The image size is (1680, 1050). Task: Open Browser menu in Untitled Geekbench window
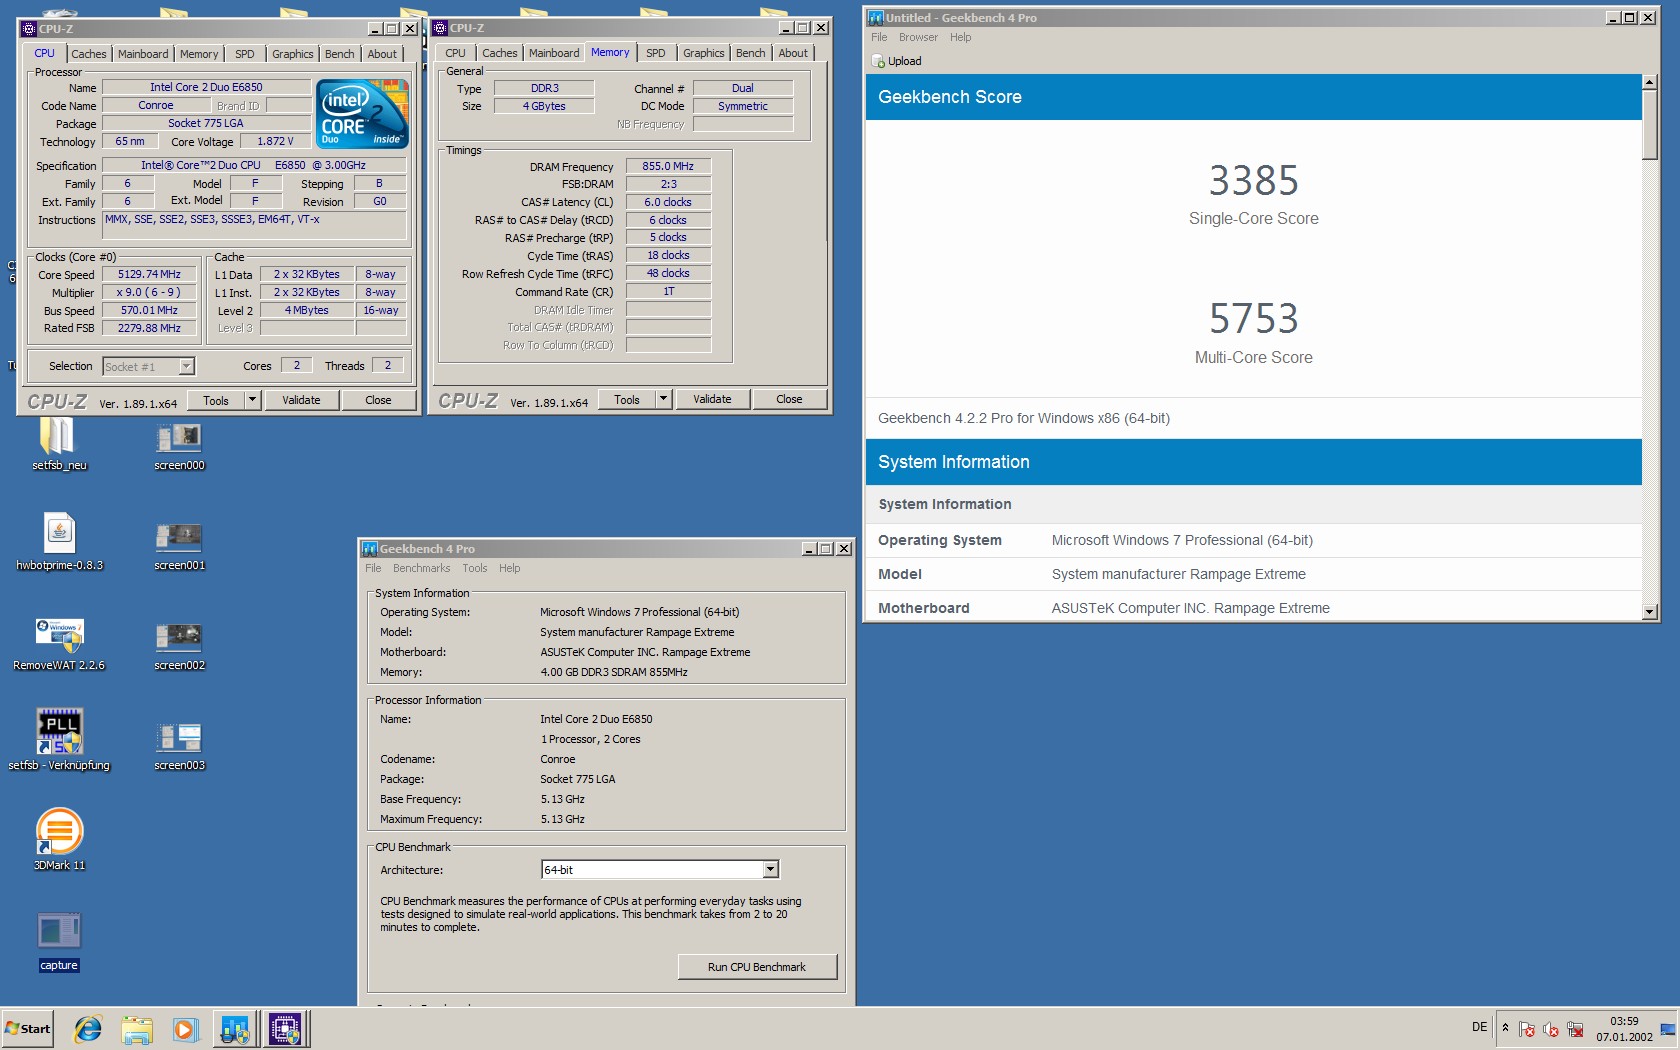pos(918,37)
